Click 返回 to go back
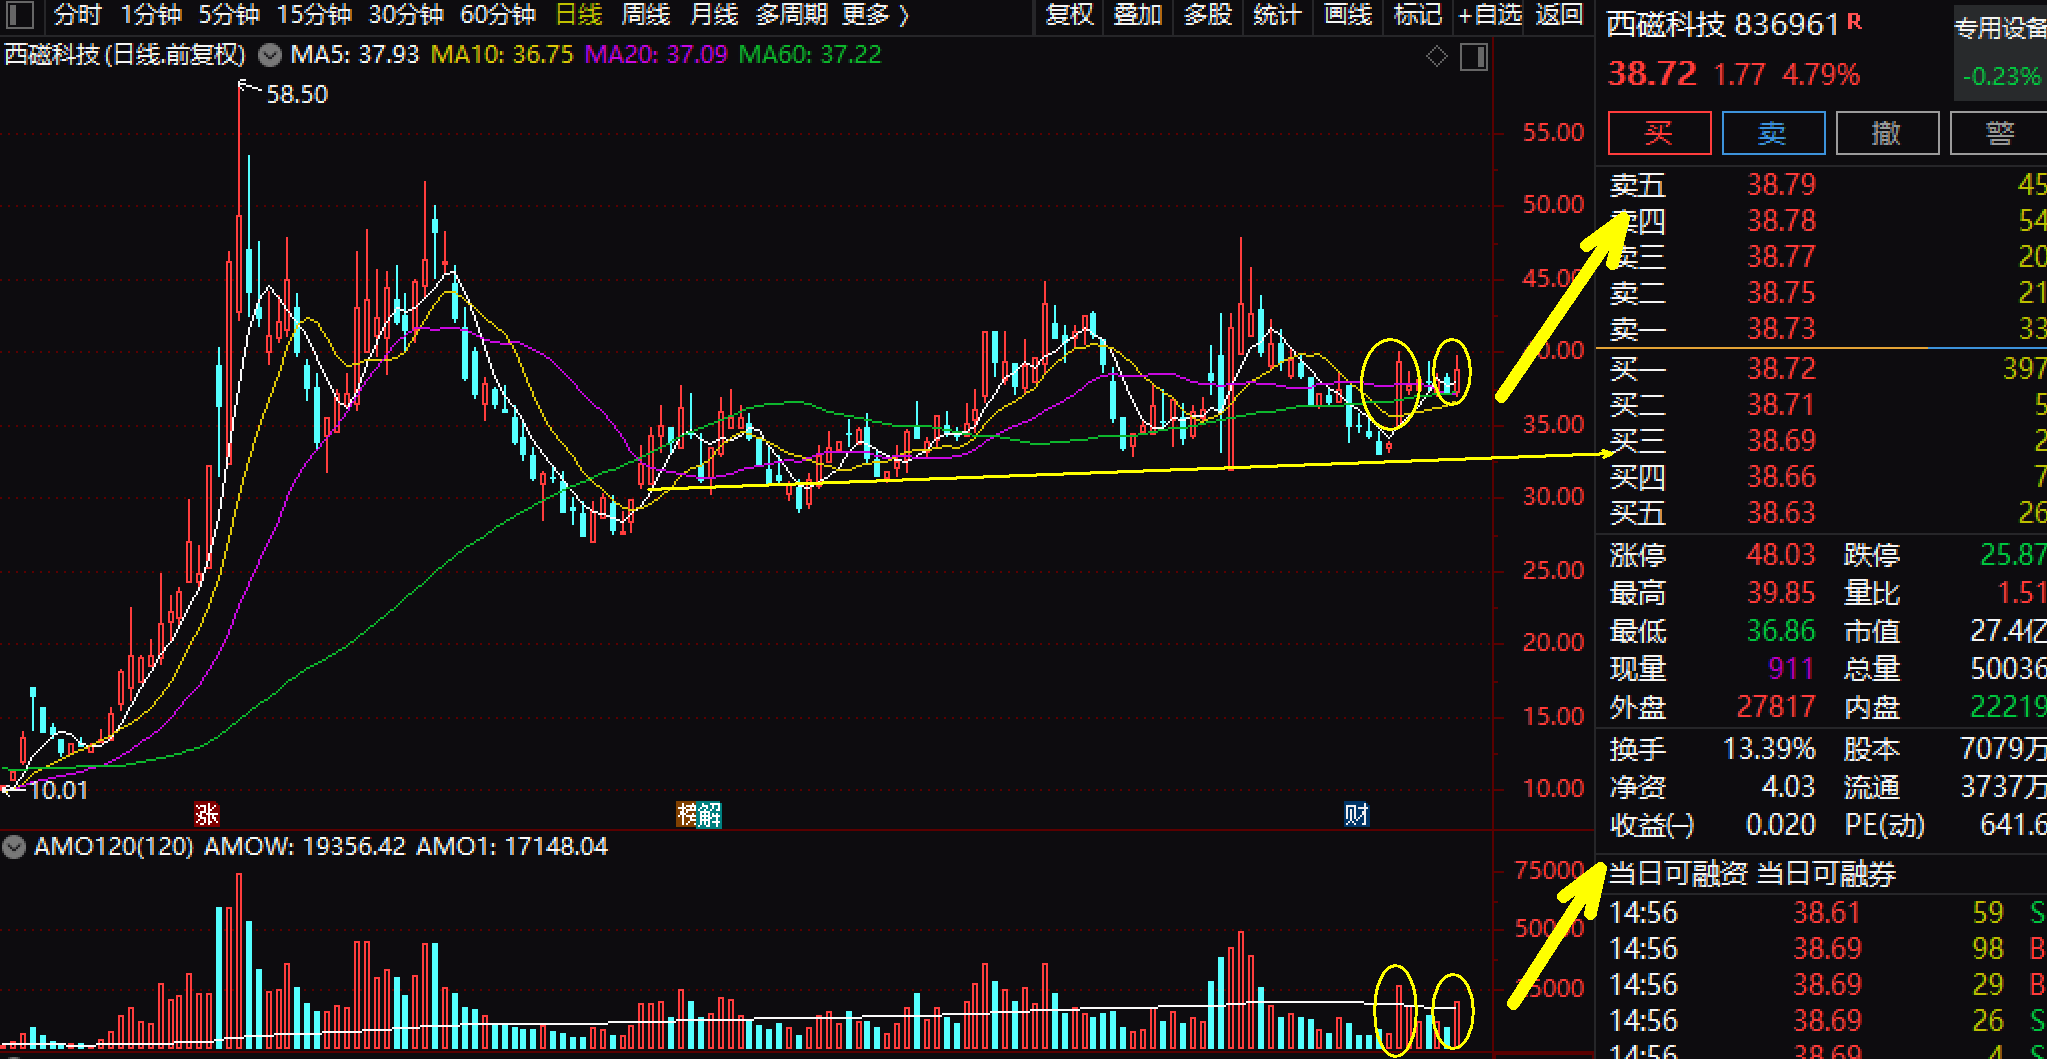The height and width of the screenshot is (1059, 2047). (1560, 15)
